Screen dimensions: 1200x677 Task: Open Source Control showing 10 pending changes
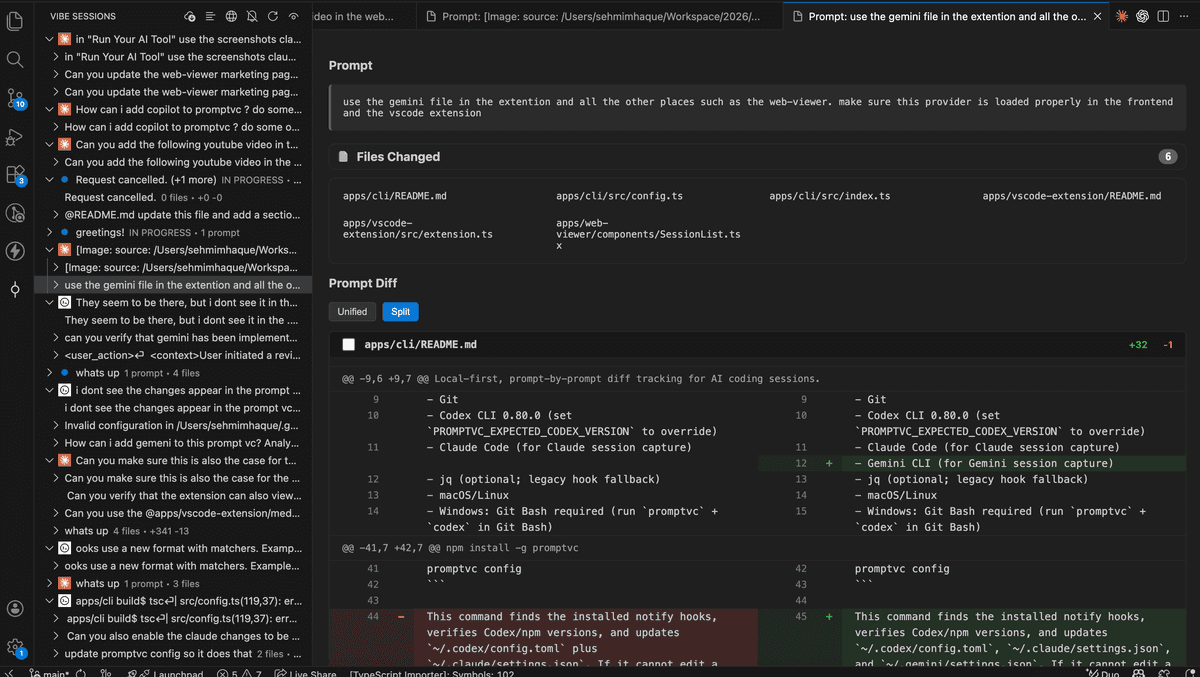click(15, 98)
